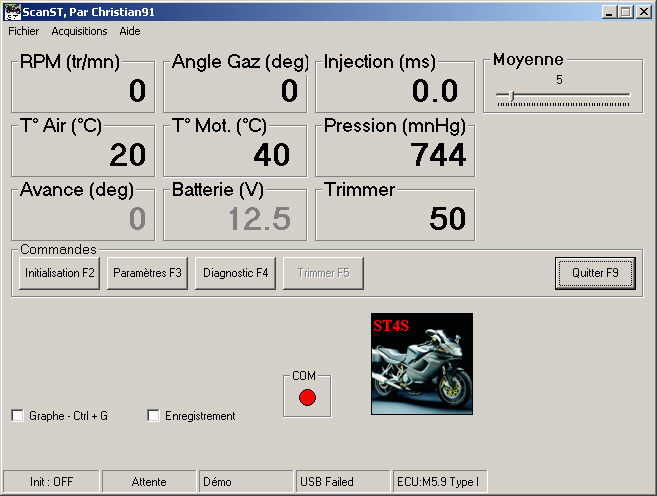Image resolution: width=657 pixels, height=496 pixels.
Task: Click the ST4S motorcycle image
Action: [x=422, y=364]
